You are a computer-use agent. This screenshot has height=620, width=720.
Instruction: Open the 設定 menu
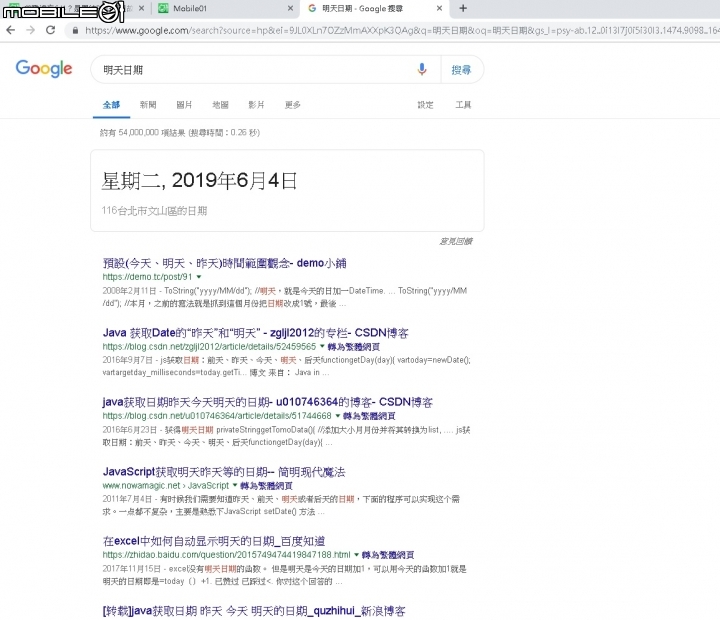425,105
